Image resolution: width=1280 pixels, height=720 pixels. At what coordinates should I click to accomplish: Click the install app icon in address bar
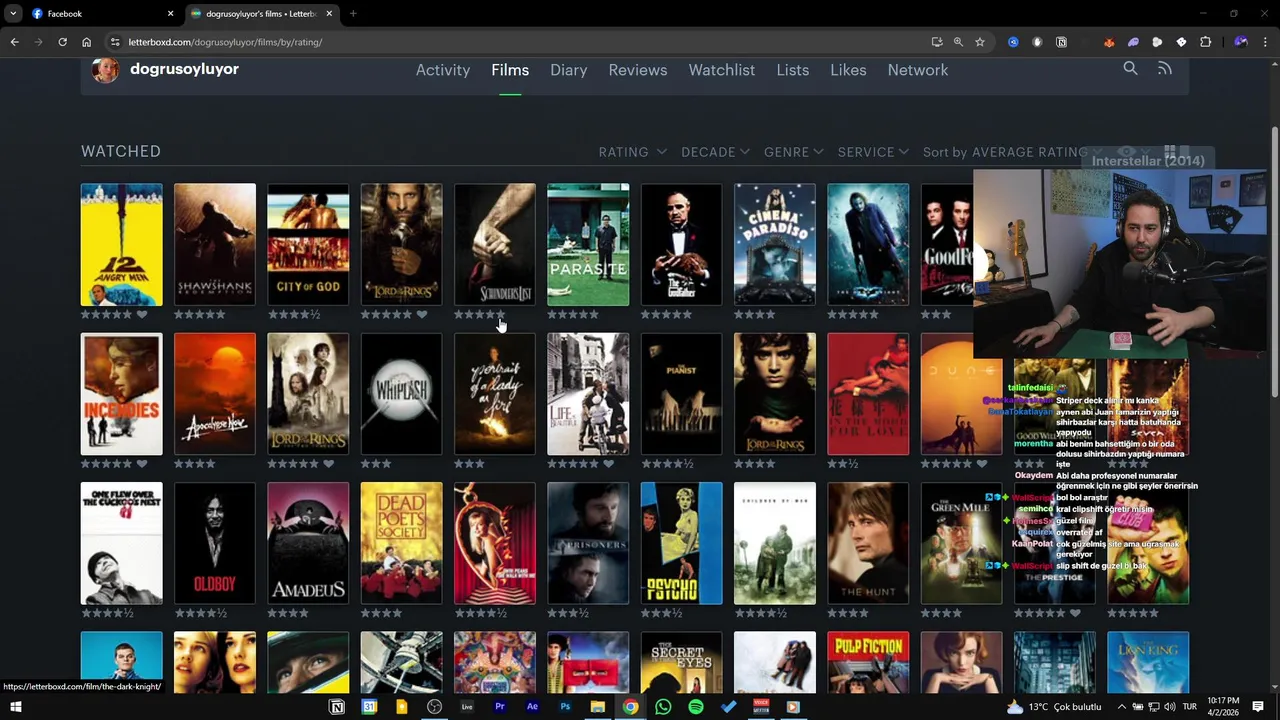[936, 42]
